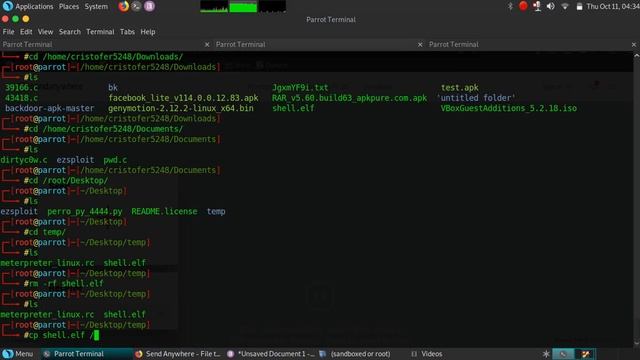Click the star icon on bottom panel
Screen dimensions: 640x360
click(x=546, y=354)
